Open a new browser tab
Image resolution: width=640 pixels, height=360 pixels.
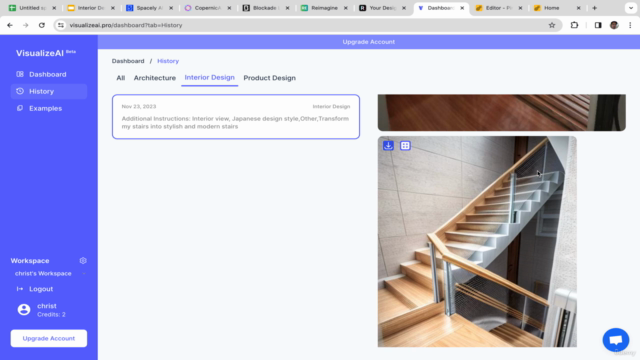[594, 8]
